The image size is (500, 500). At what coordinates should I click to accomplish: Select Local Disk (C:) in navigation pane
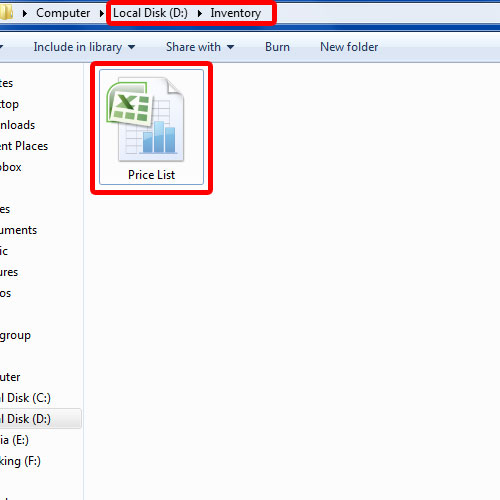point(25,398)
